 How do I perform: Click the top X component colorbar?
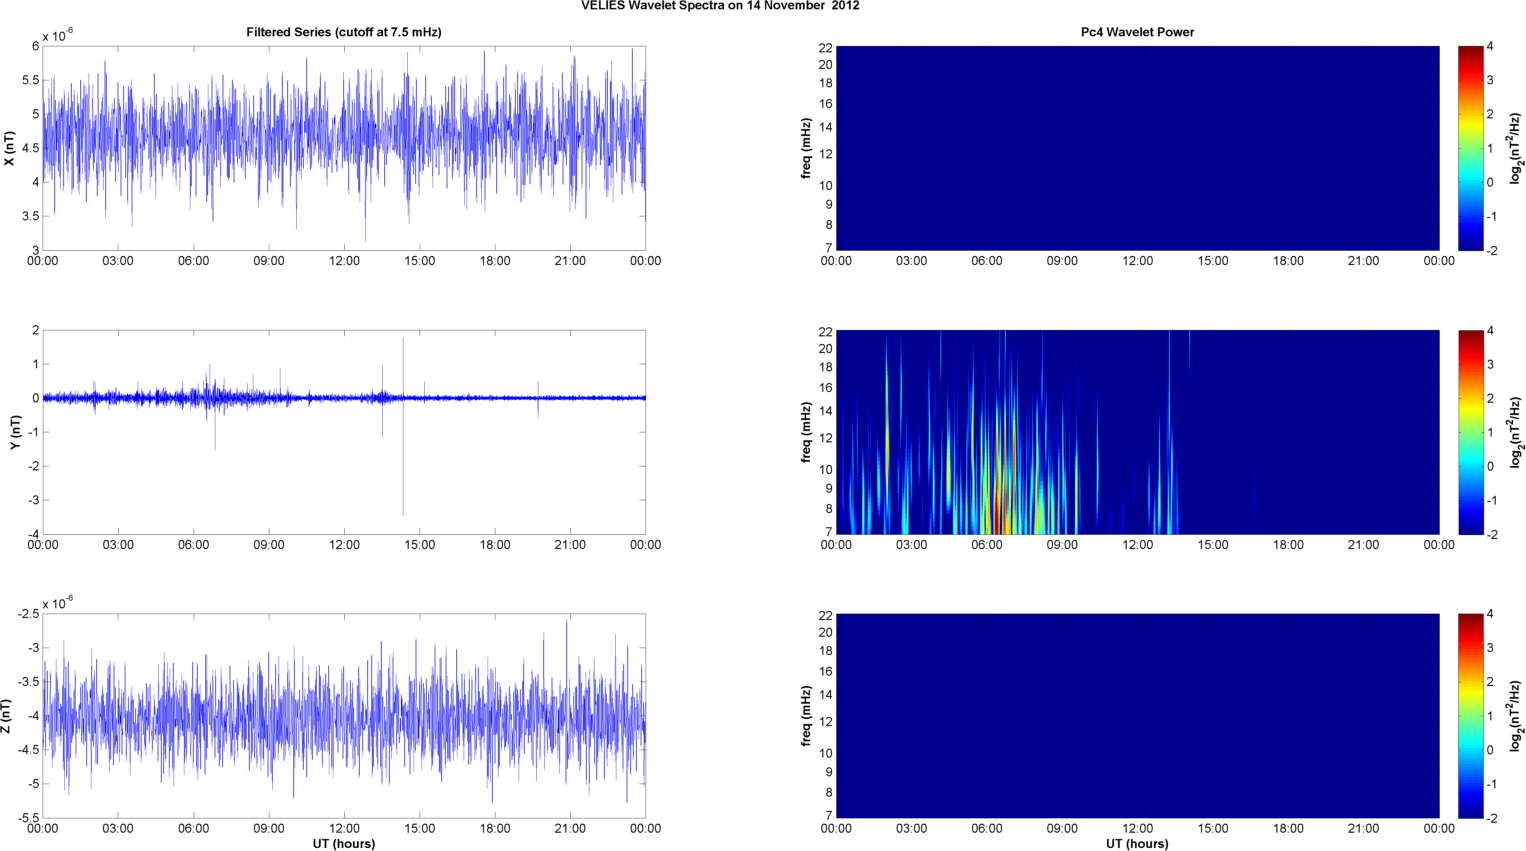coord(1470,148)
